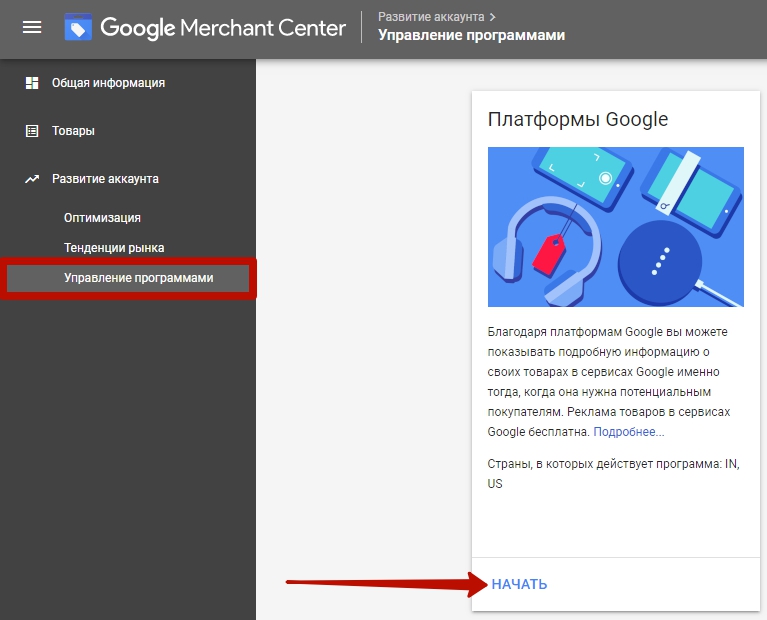767x620 pixels.
Task: Select Управление программами submenu item
Action: point(128,278)
